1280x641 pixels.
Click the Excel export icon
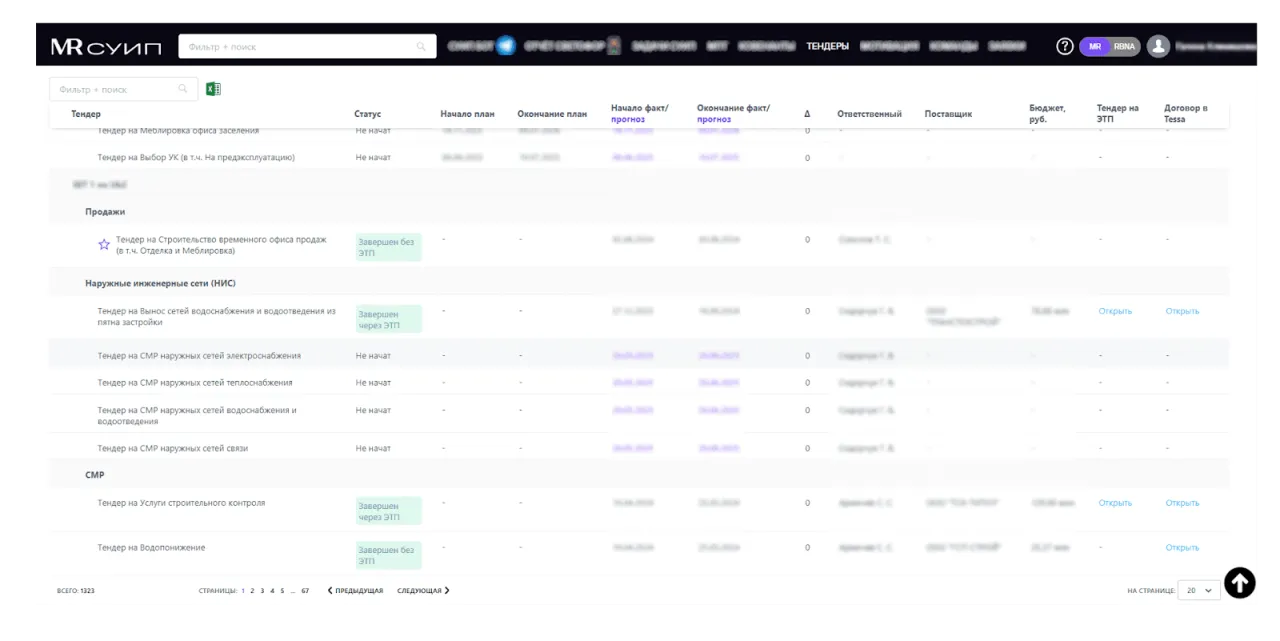[213, 89]
